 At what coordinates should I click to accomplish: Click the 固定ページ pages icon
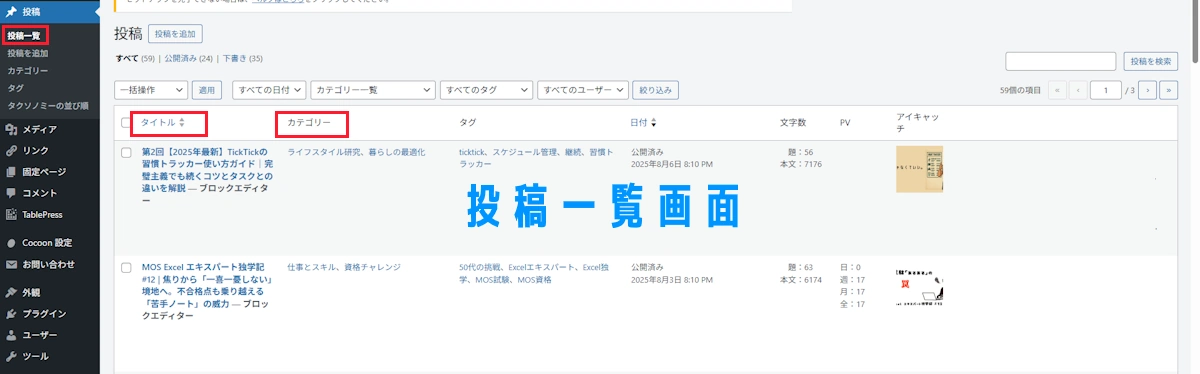tap(11, 172)
